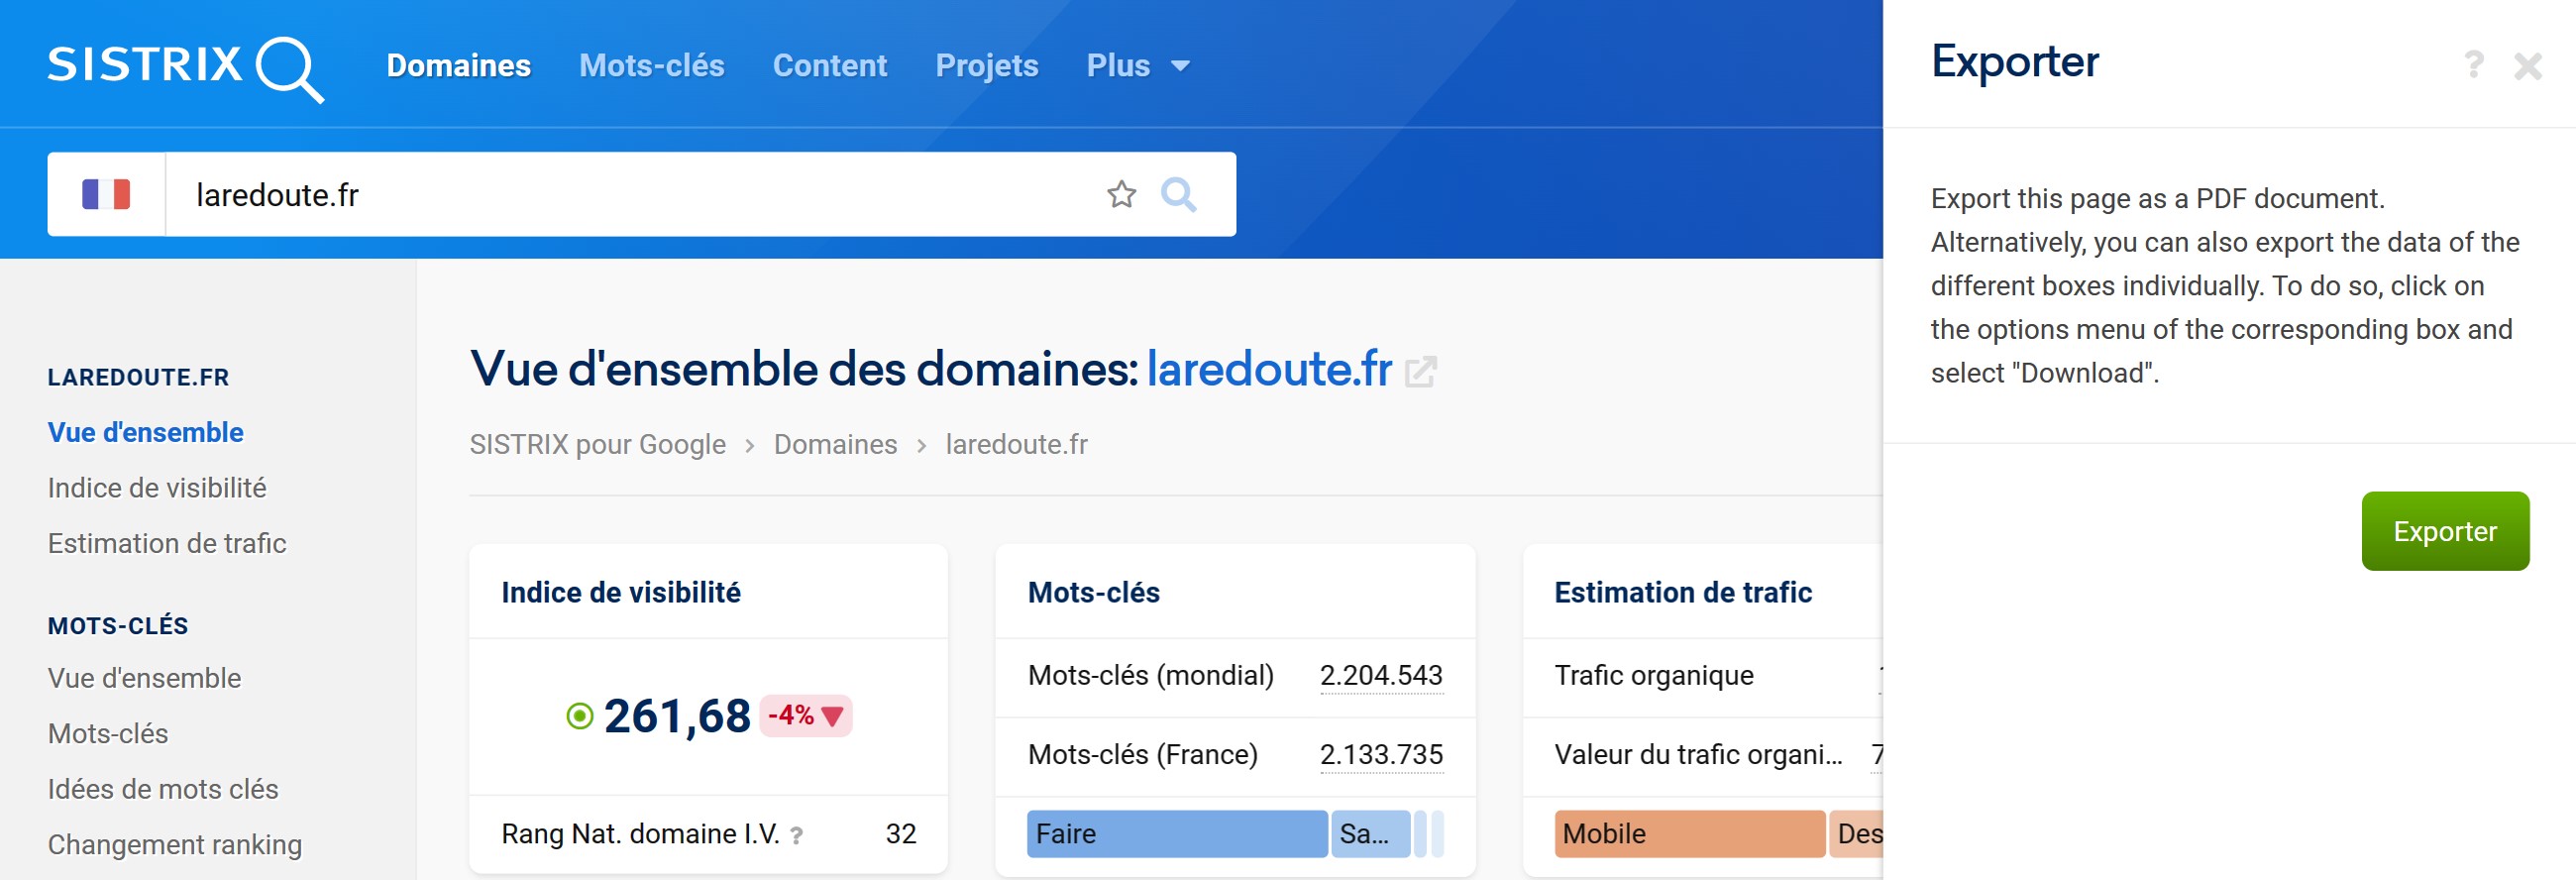
Task: Open the Projets menu
Action: pyautogui.click(x=987, y=66)
